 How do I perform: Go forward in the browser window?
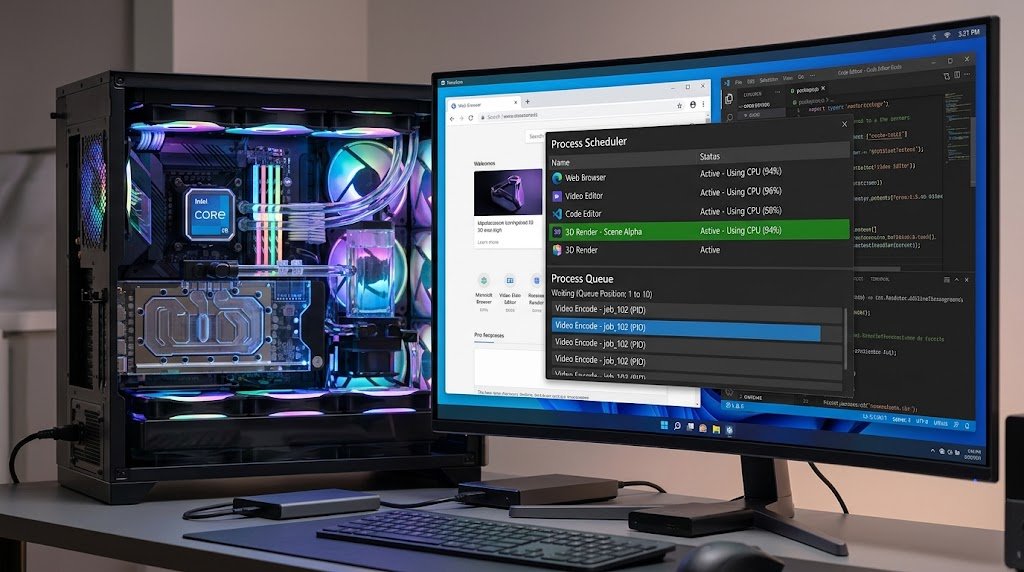(462, 118)
